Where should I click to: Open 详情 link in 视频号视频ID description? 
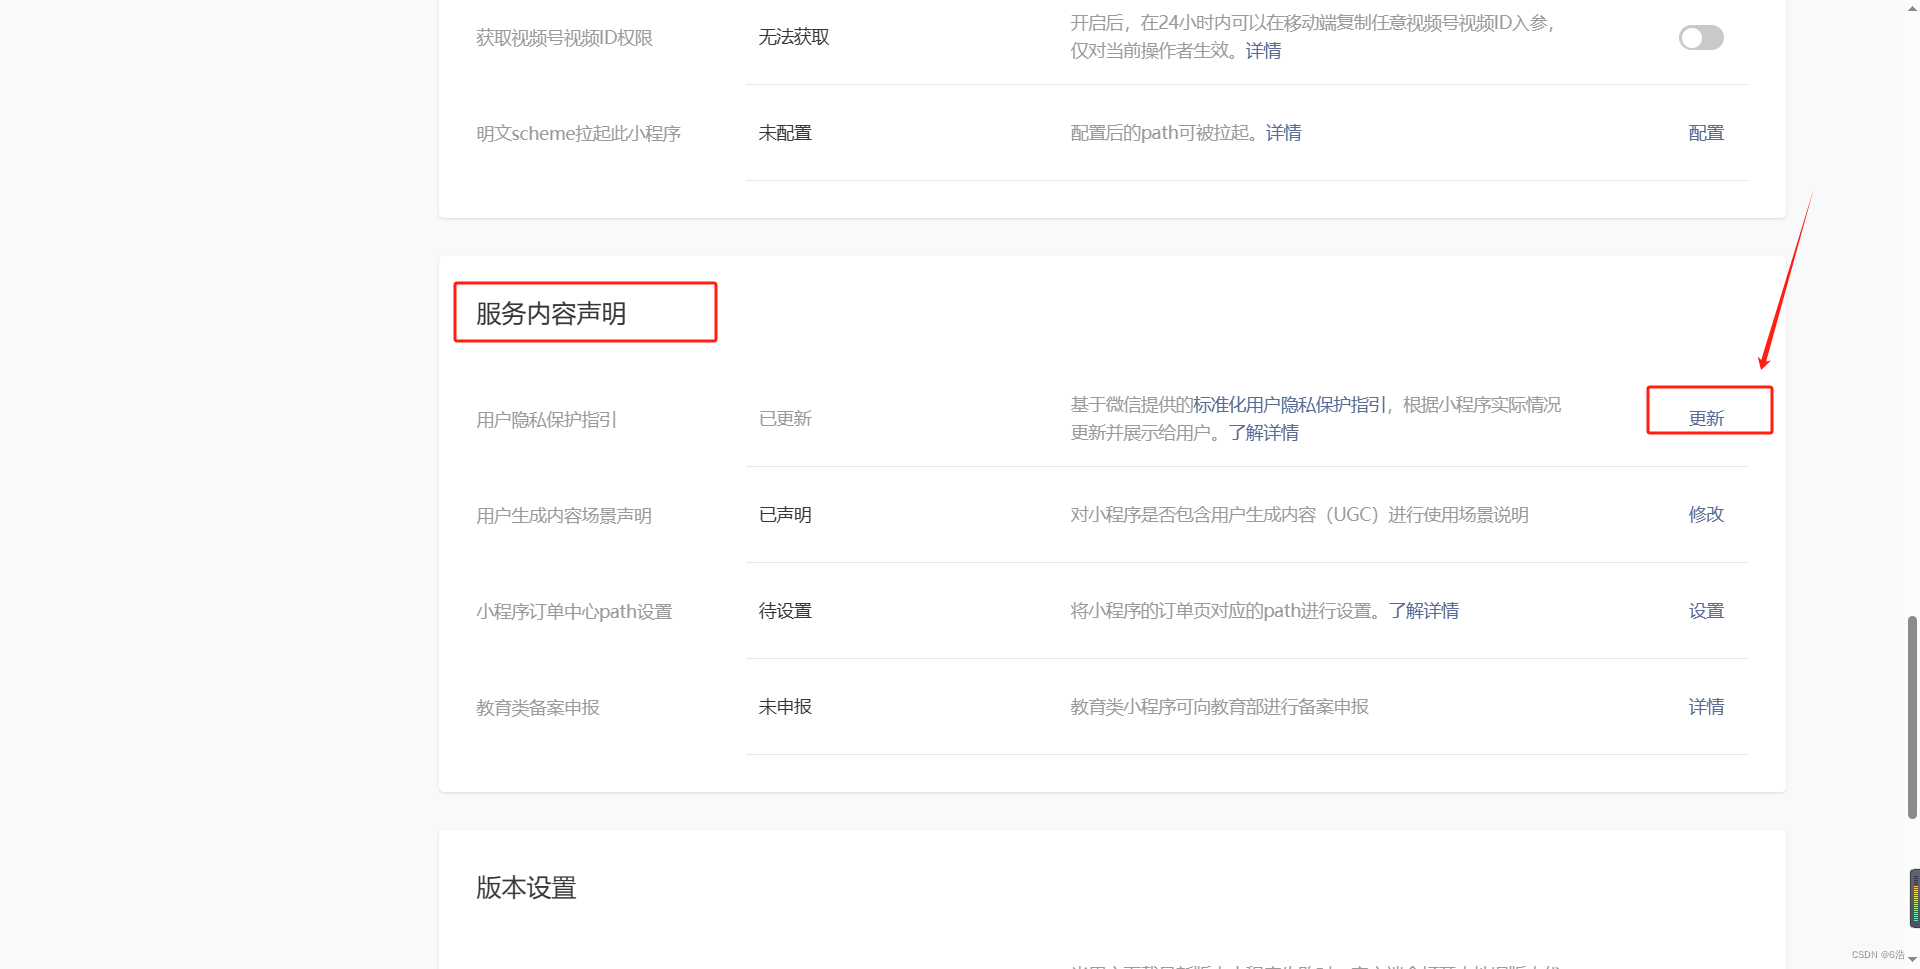[1263, 51]
